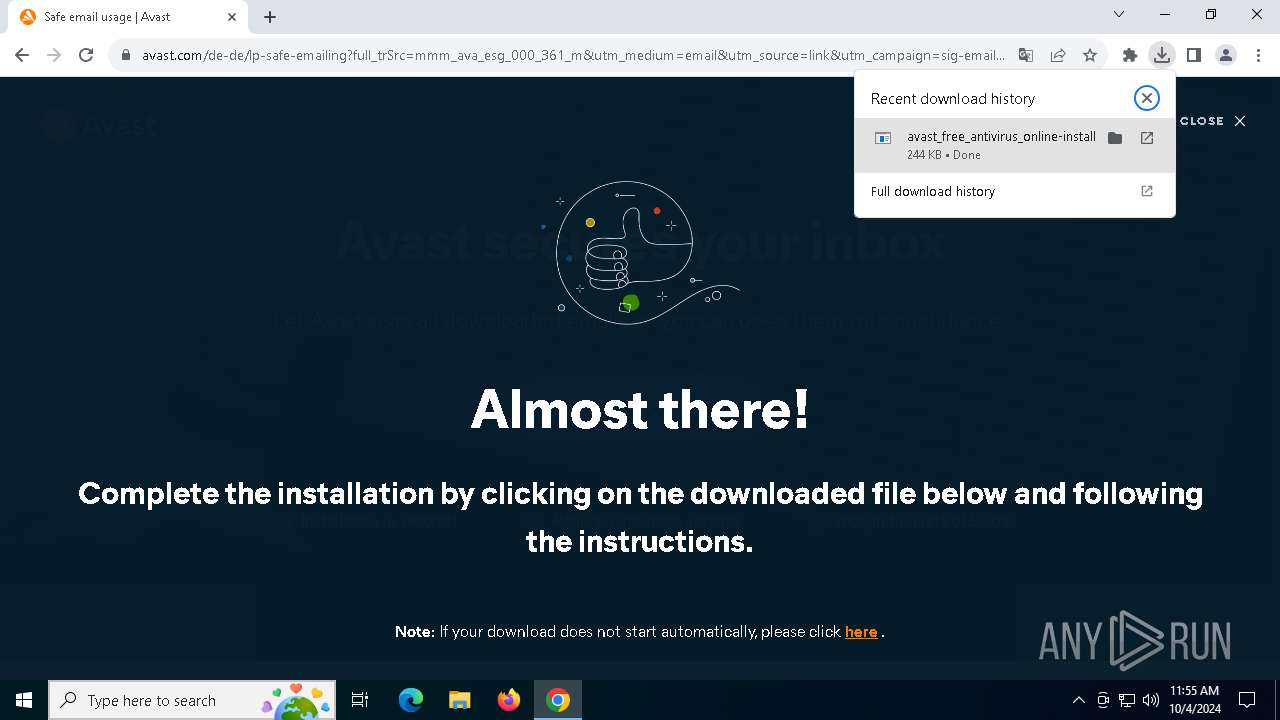1280x720 pixels.
Task: Translate this page icon
Action: point(1026,55)
